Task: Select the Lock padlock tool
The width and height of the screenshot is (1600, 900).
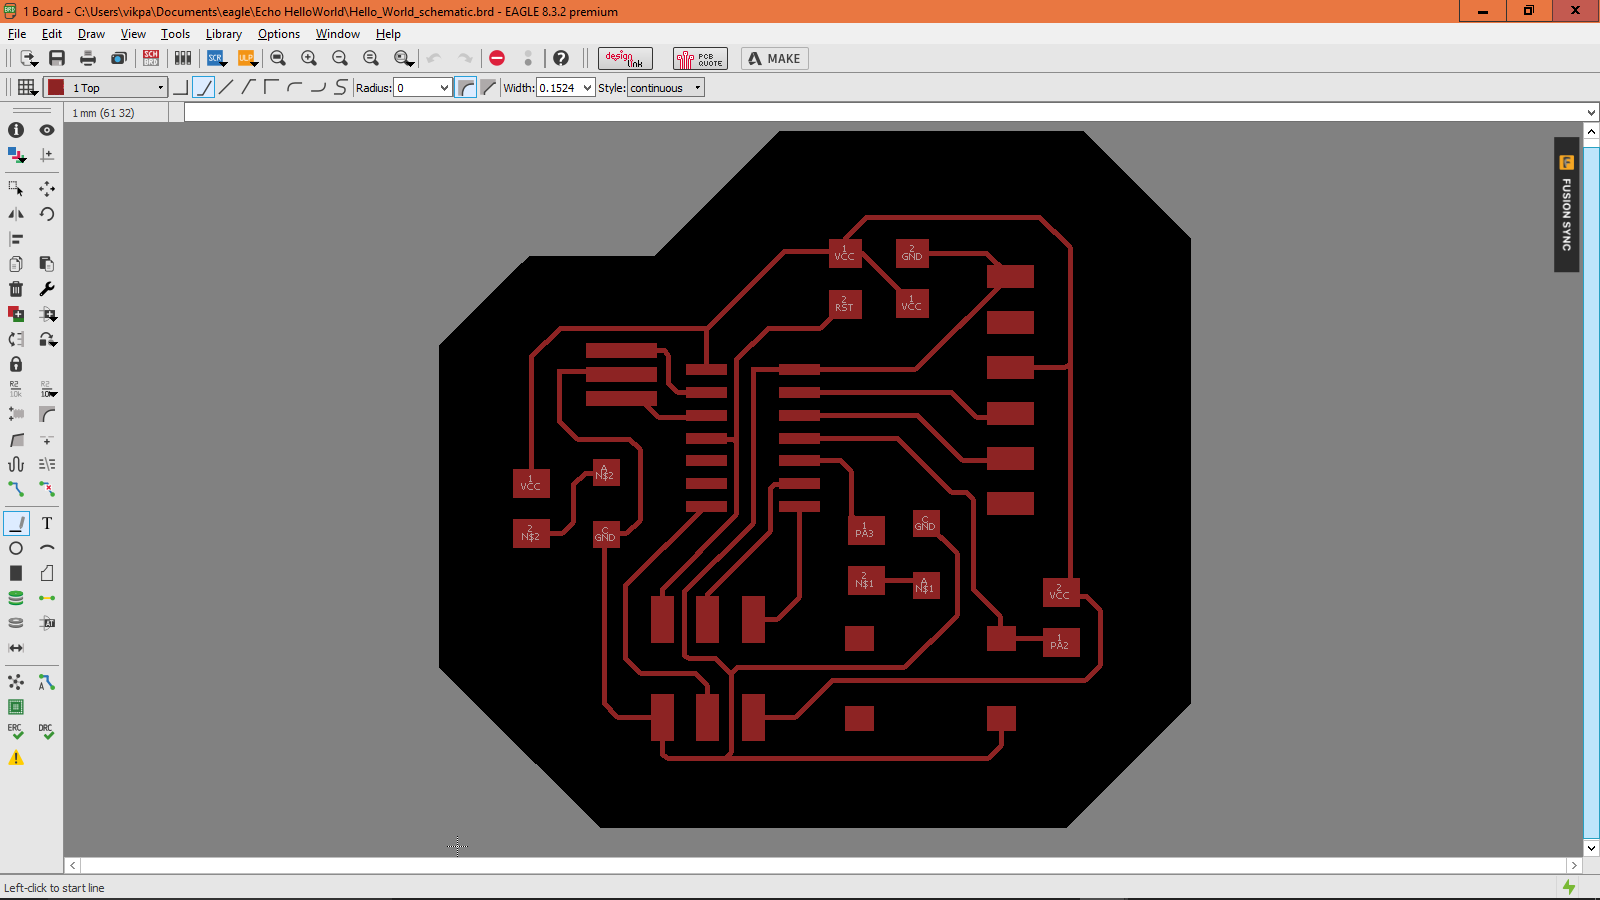Action: pyautogui.click(x=16, y=364)
